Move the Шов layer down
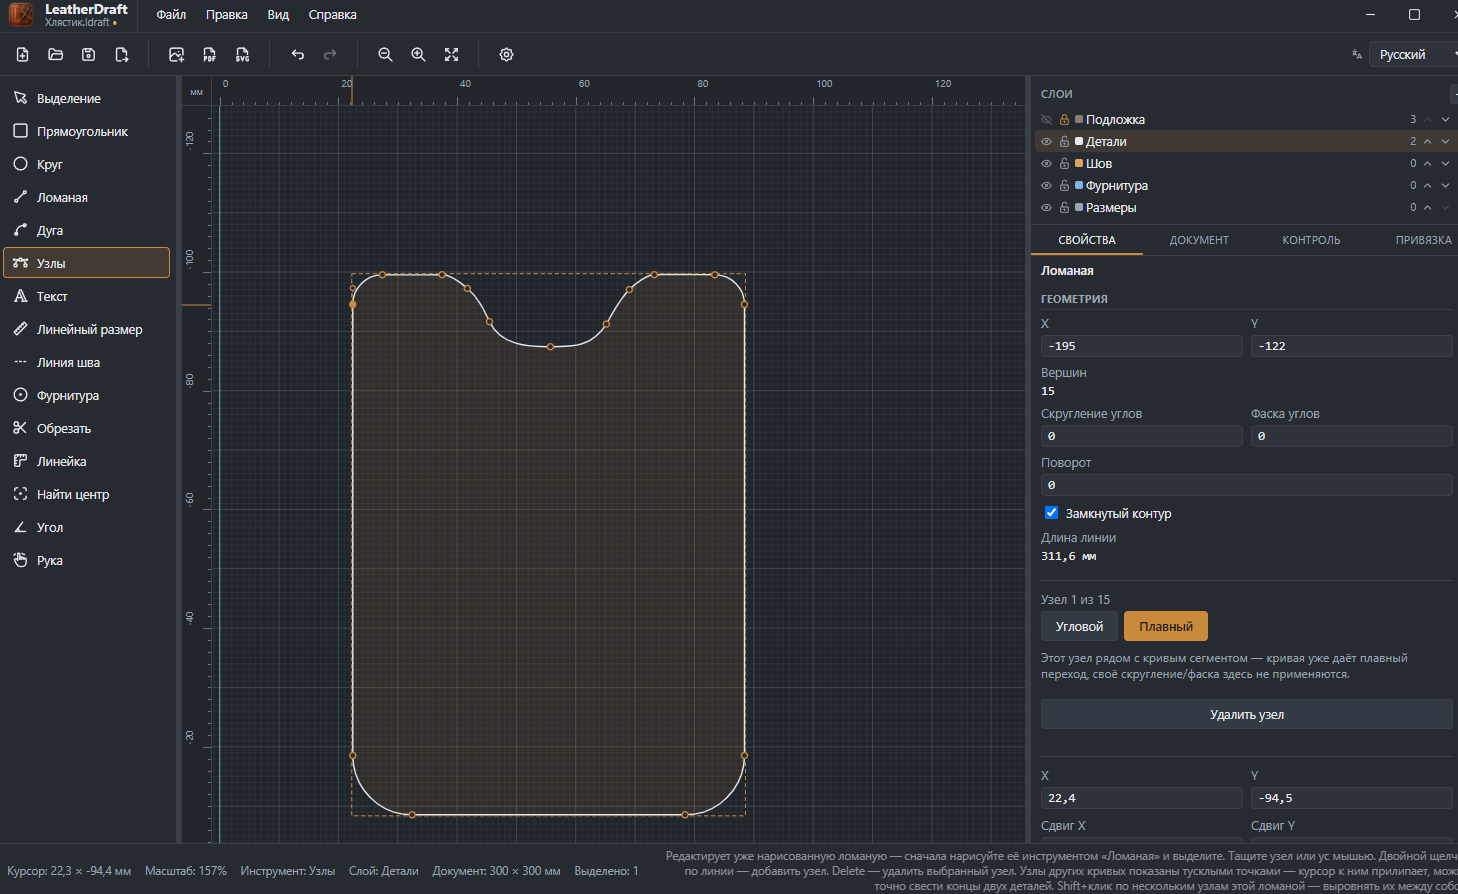 tap(1445, 164)
